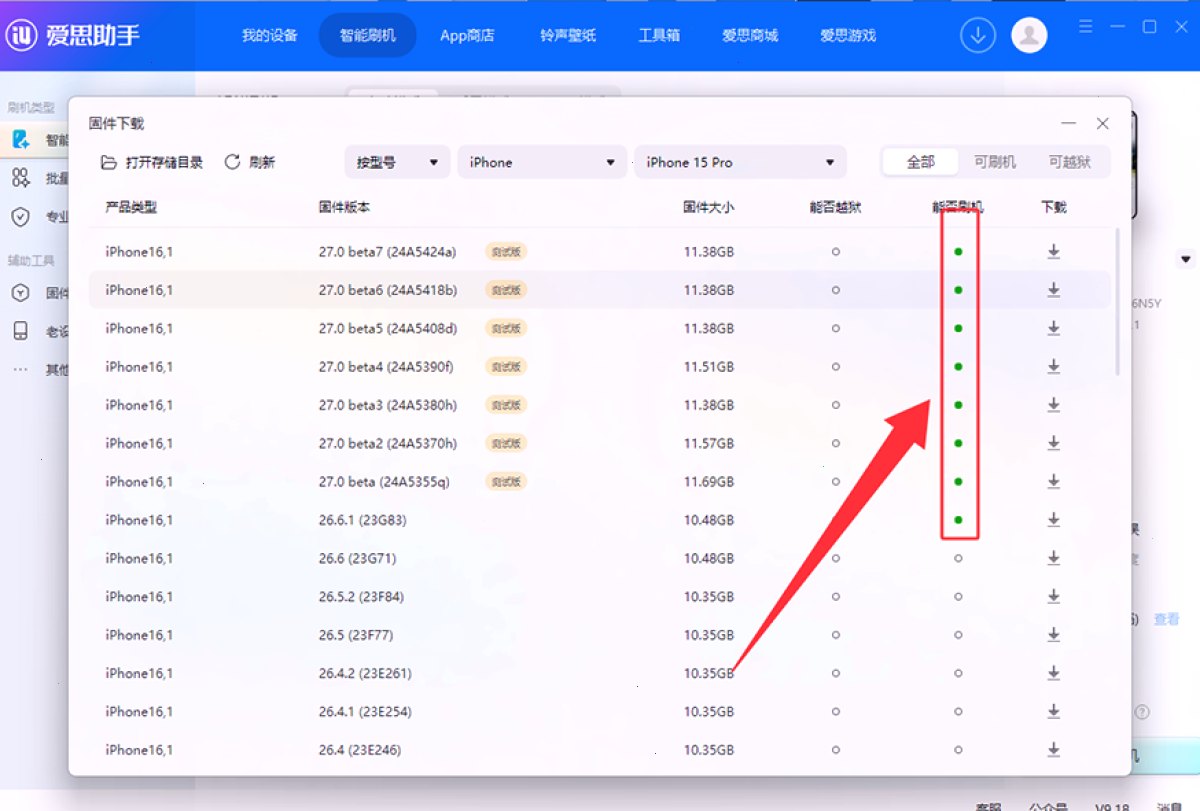Expand the dropdown arrow behind the dialog
The image size is (1200, 811).
(x=1186, y=259)
